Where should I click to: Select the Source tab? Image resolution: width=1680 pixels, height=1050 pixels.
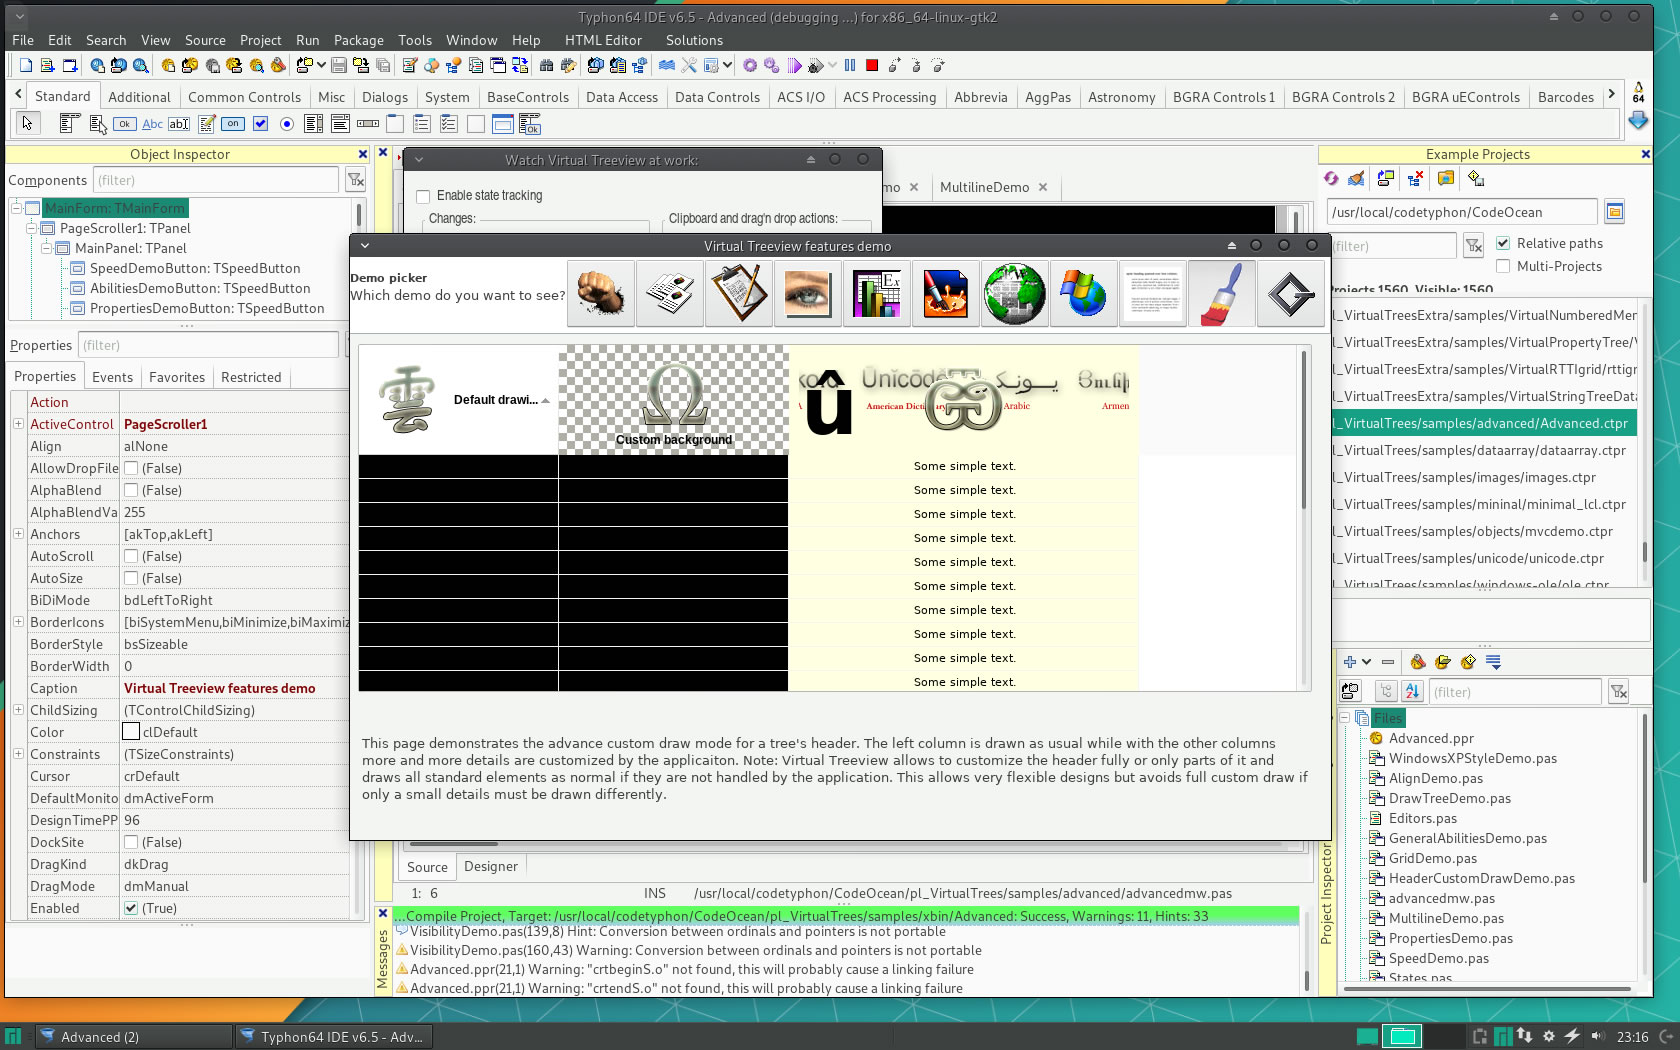point(427,867)
